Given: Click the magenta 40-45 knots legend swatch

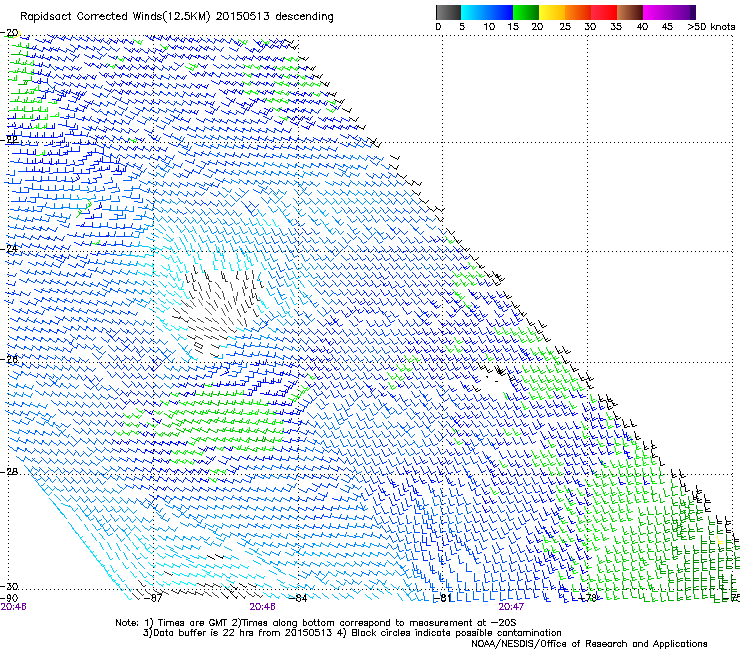Looking at the screenshot, I should [x=656, y=12].
